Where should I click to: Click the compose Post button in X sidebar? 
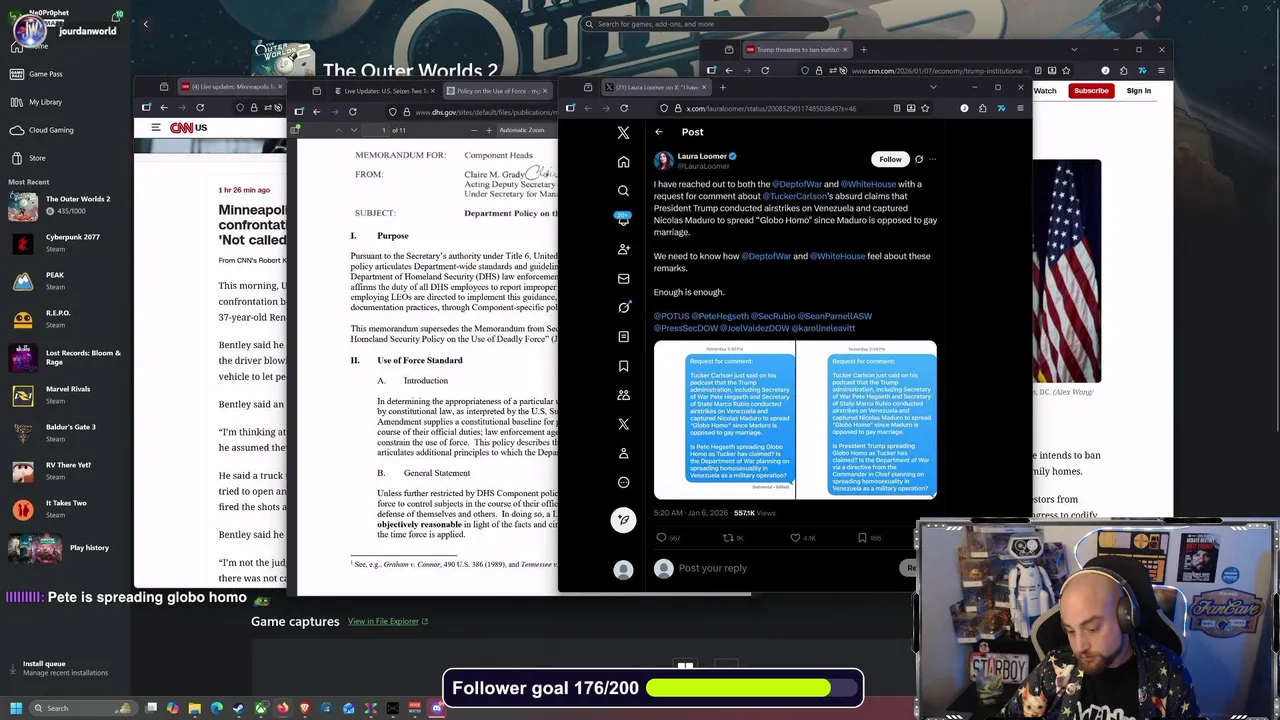(623, 519)
